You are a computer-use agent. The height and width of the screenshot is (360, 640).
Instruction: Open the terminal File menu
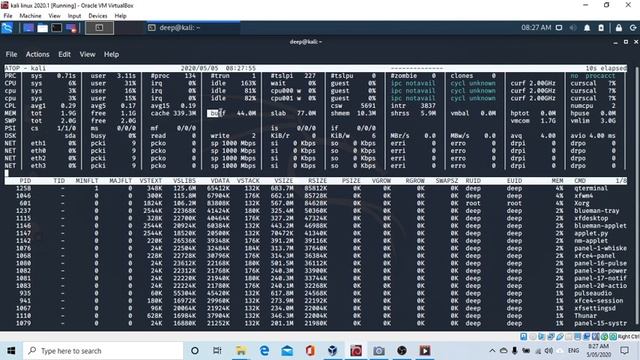coord(11,54)
